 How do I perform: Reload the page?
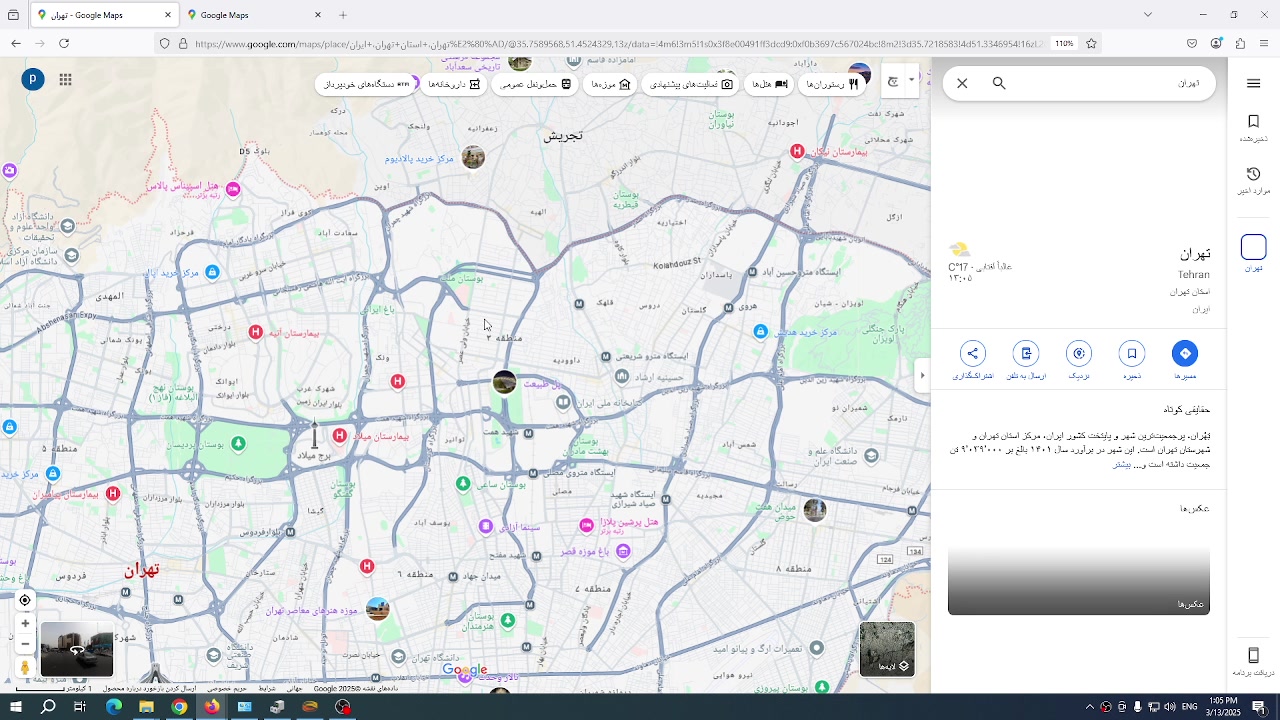point(64,44)
